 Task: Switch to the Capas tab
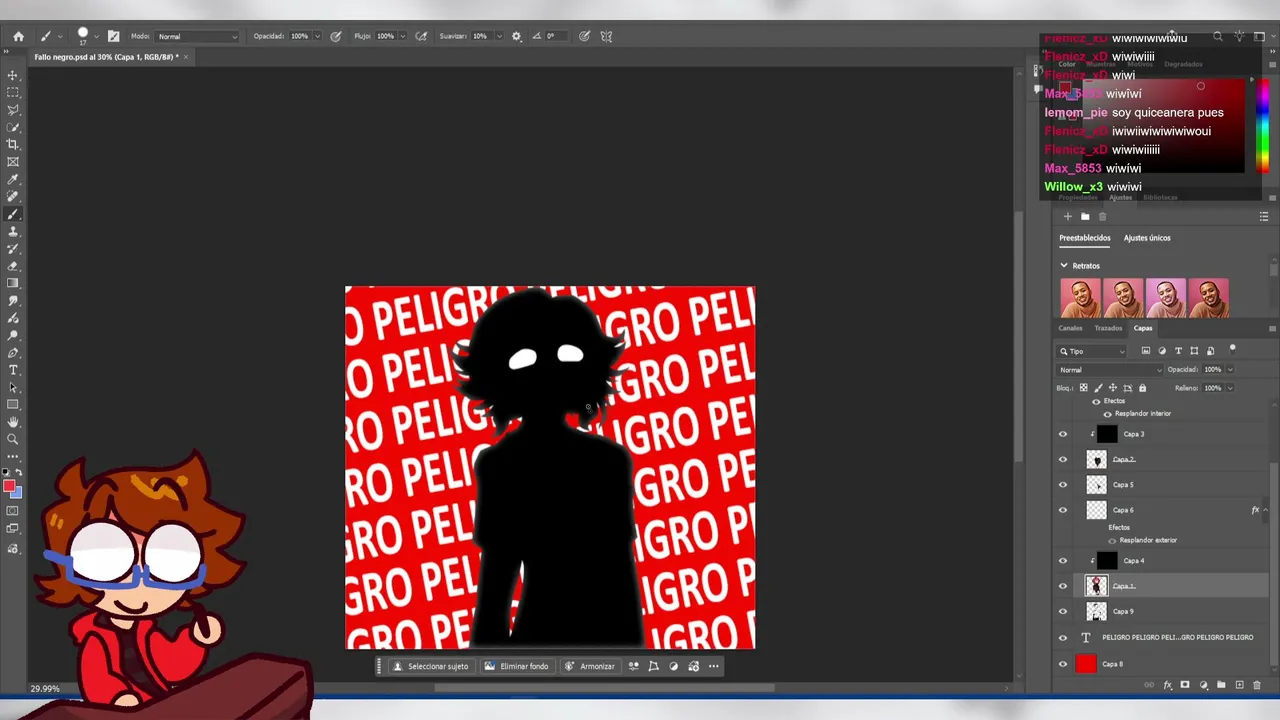pos(1143,328)
